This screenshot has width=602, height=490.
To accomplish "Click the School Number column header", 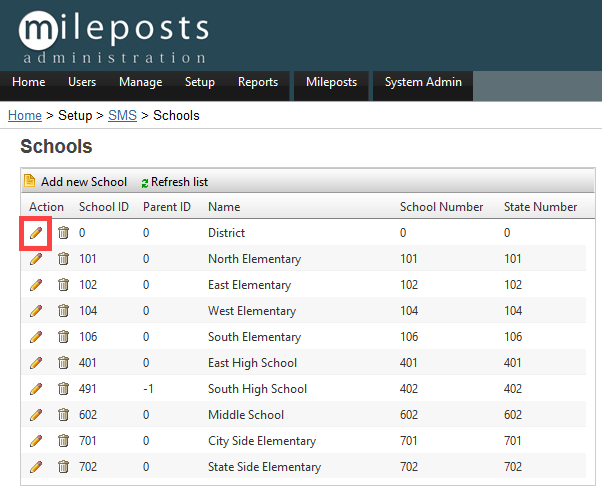I will pyautogui.click(x=442, y=207).
